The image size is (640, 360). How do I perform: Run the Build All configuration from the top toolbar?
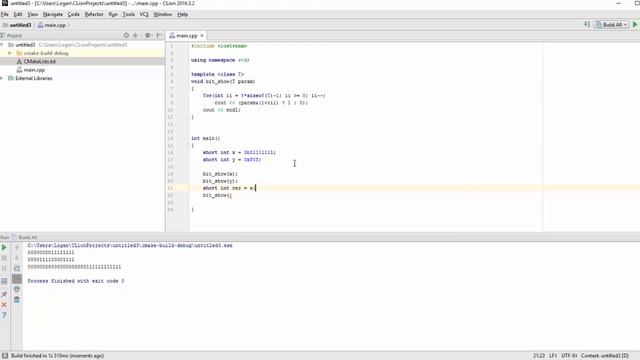635,25
